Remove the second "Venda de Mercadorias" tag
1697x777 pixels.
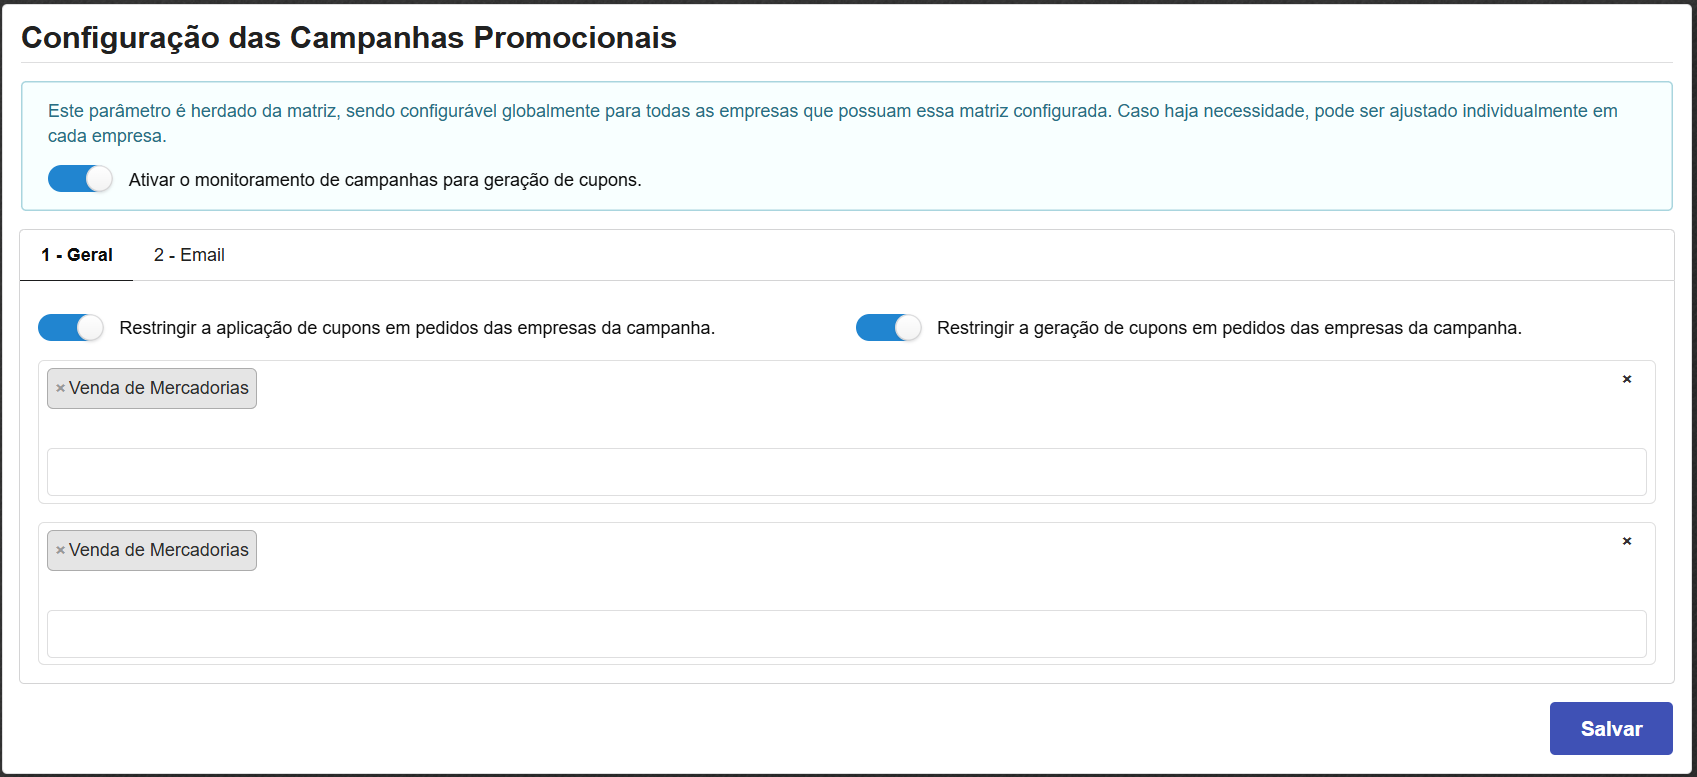pos(60,550)
